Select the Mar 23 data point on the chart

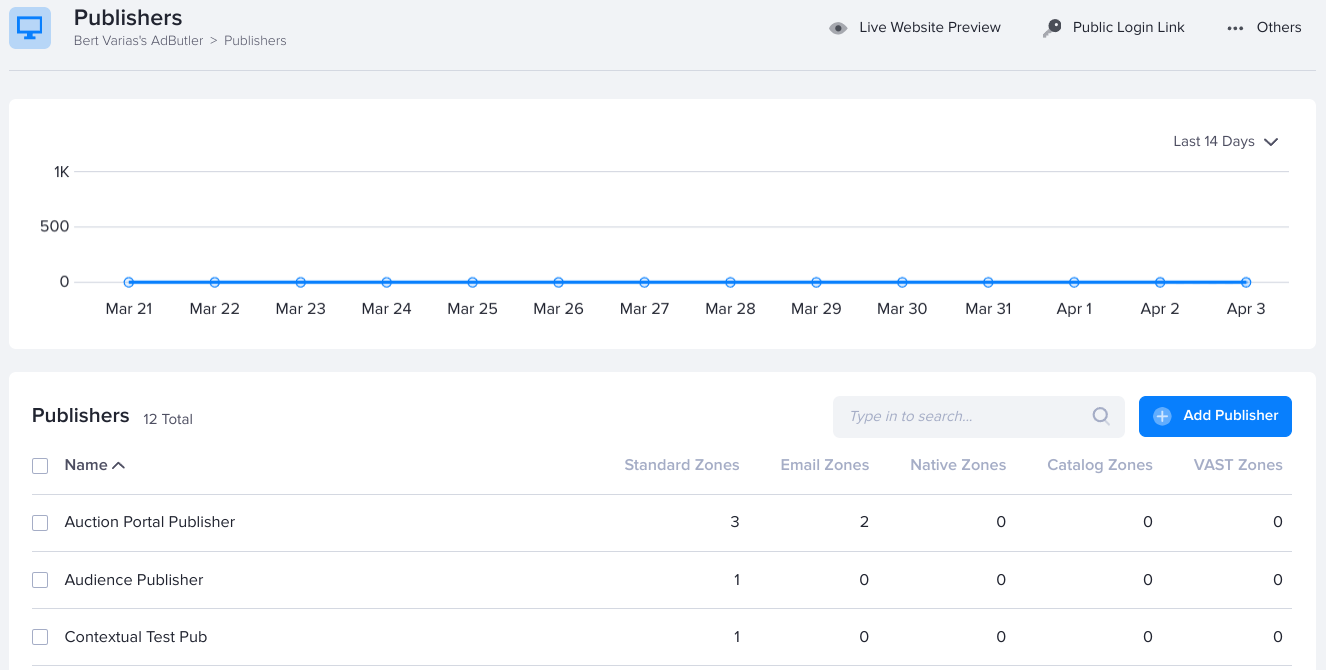click(x=301, y=283)
